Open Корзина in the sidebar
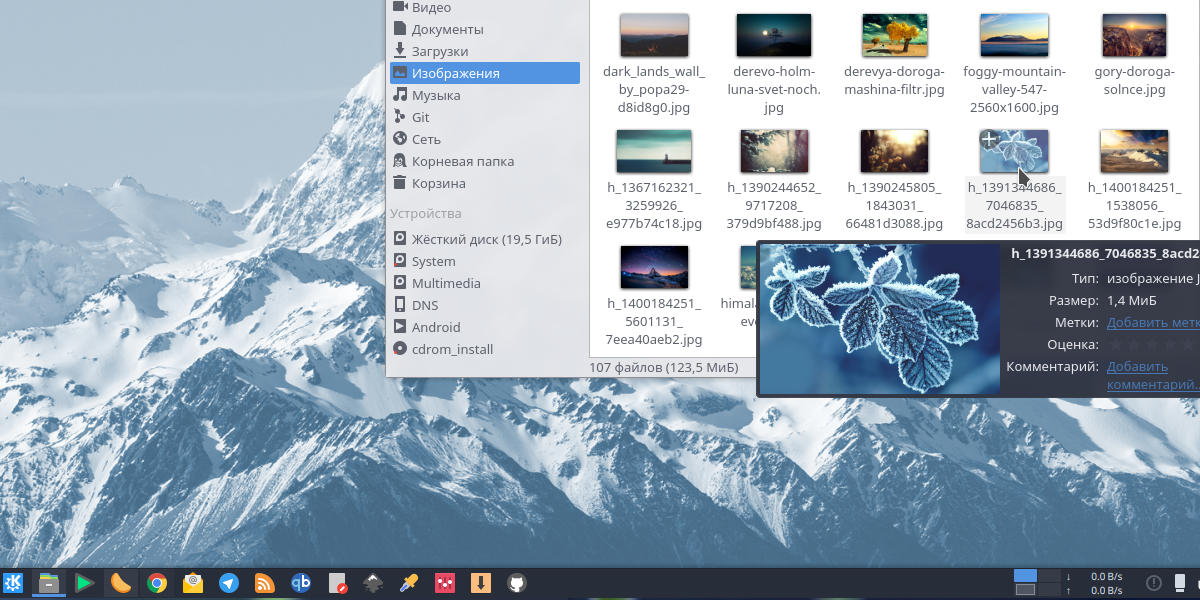1200x600 pixels. (438, 183)
